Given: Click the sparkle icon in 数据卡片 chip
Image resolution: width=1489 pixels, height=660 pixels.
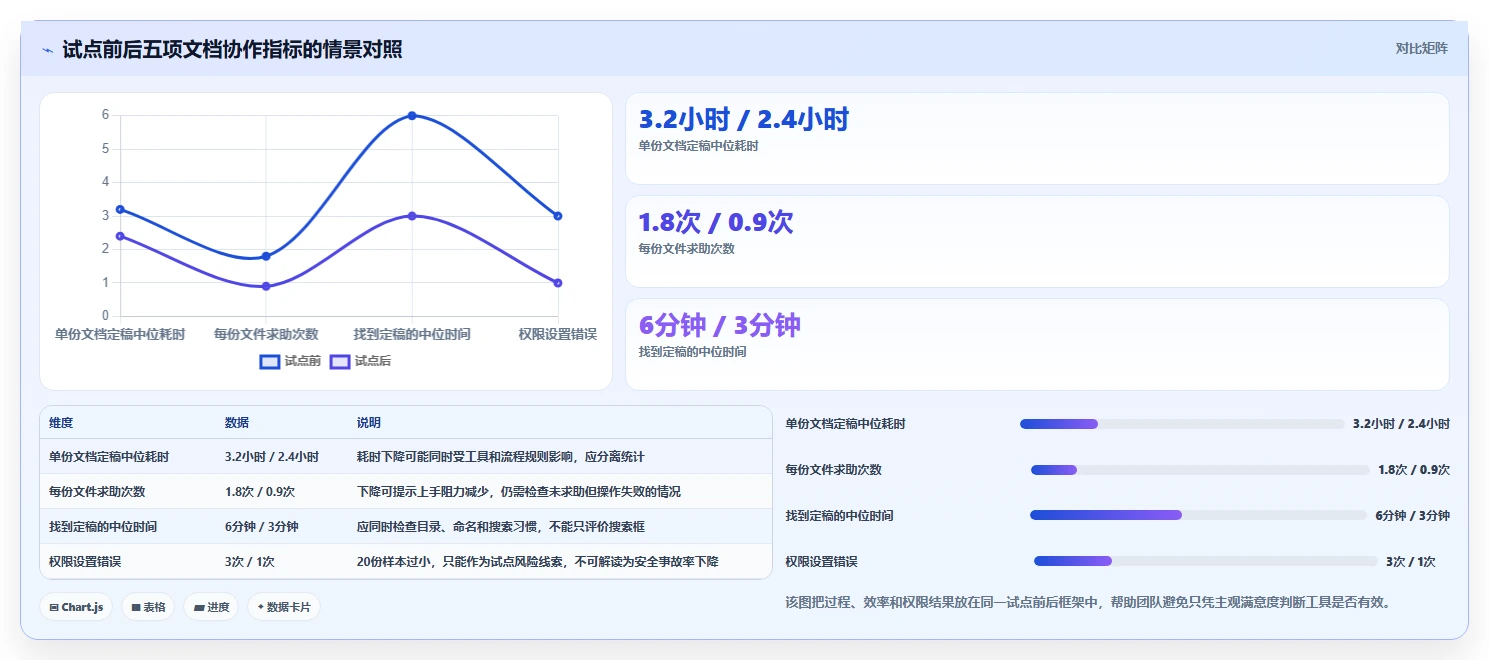Looking at the screenshot, I should [x=261, y=607].
